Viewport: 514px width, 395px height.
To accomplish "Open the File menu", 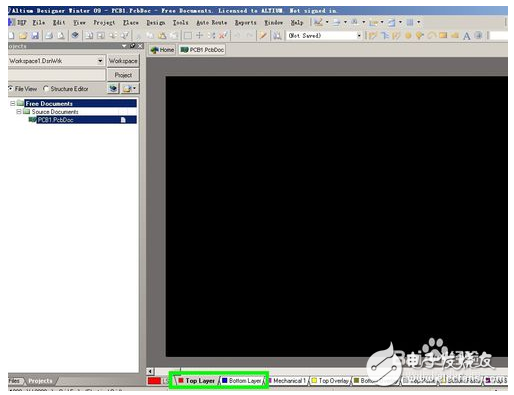I will click(39, 23).
